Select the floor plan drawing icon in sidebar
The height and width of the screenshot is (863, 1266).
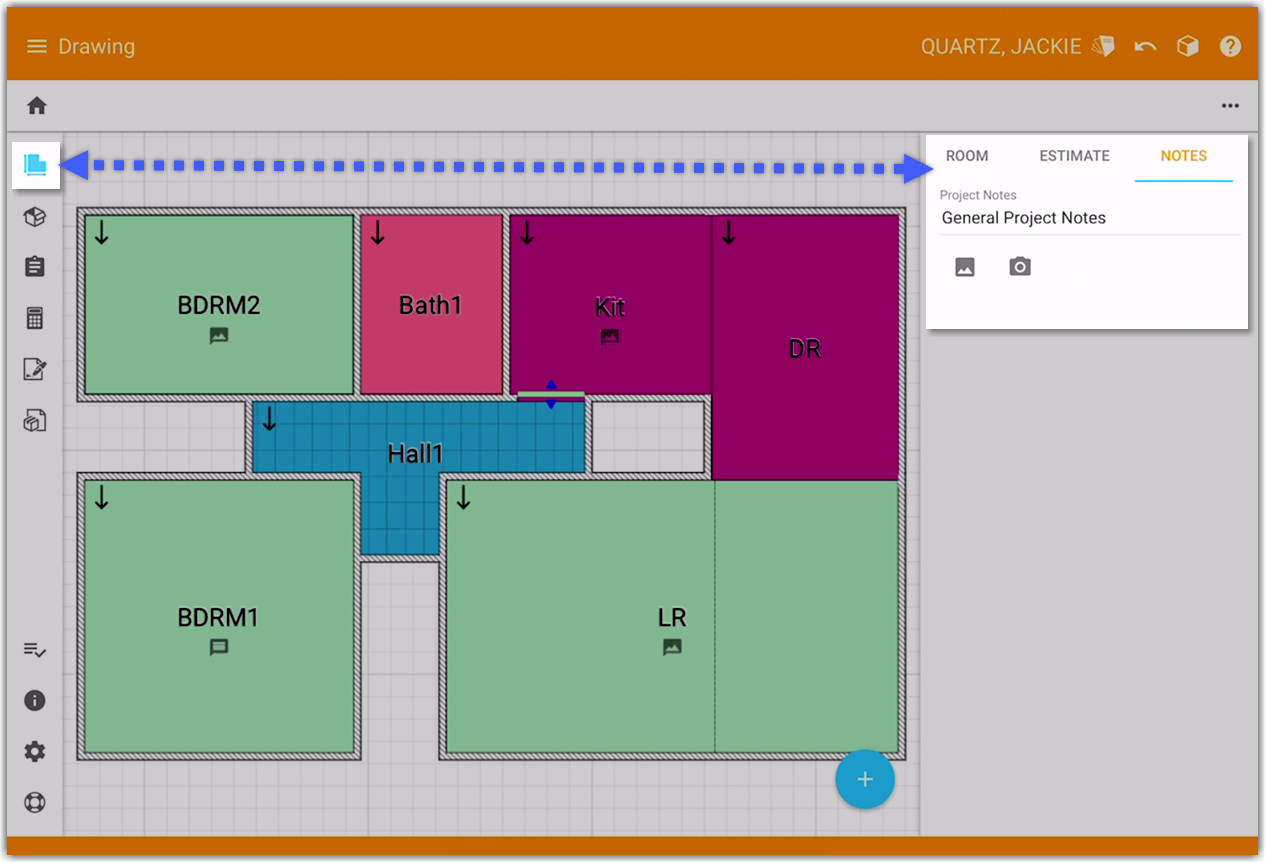(36, 165)
